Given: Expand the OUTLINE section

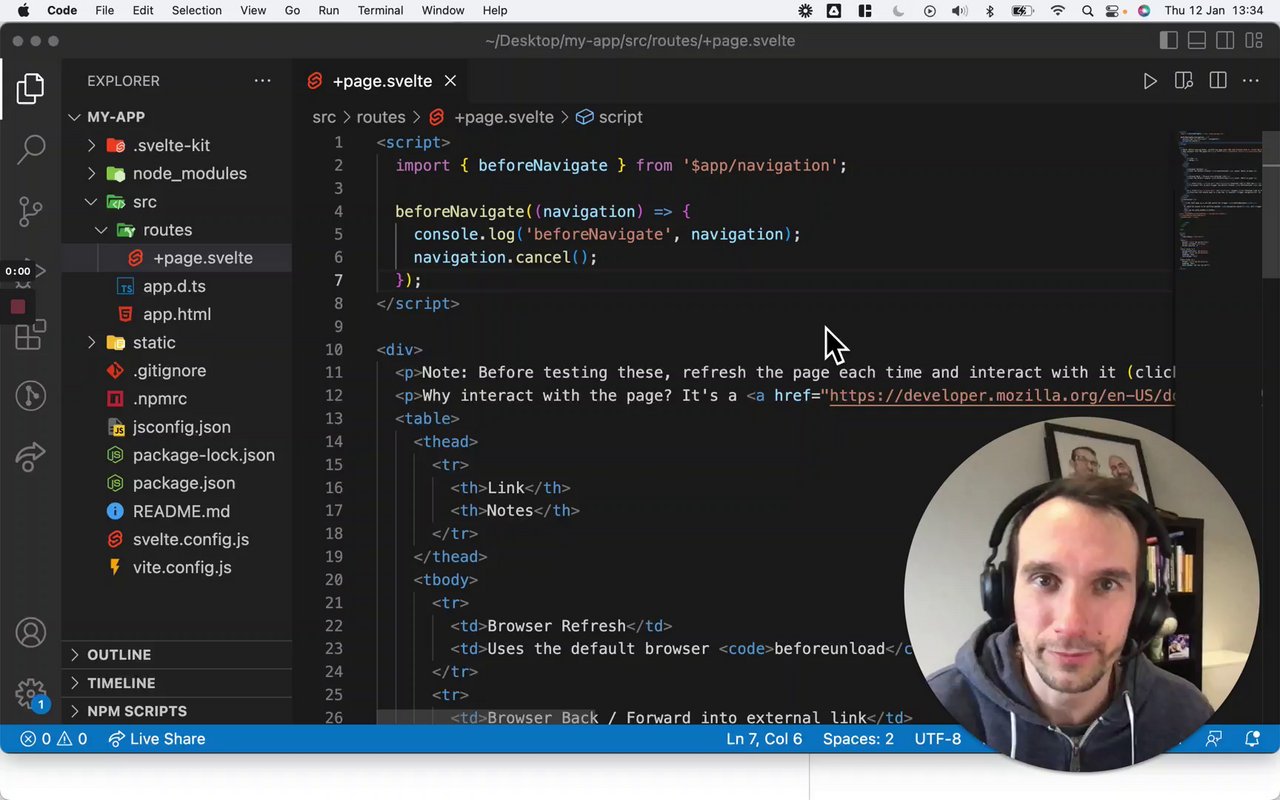Looking at the screenshot, I should (x=177, y=655).
